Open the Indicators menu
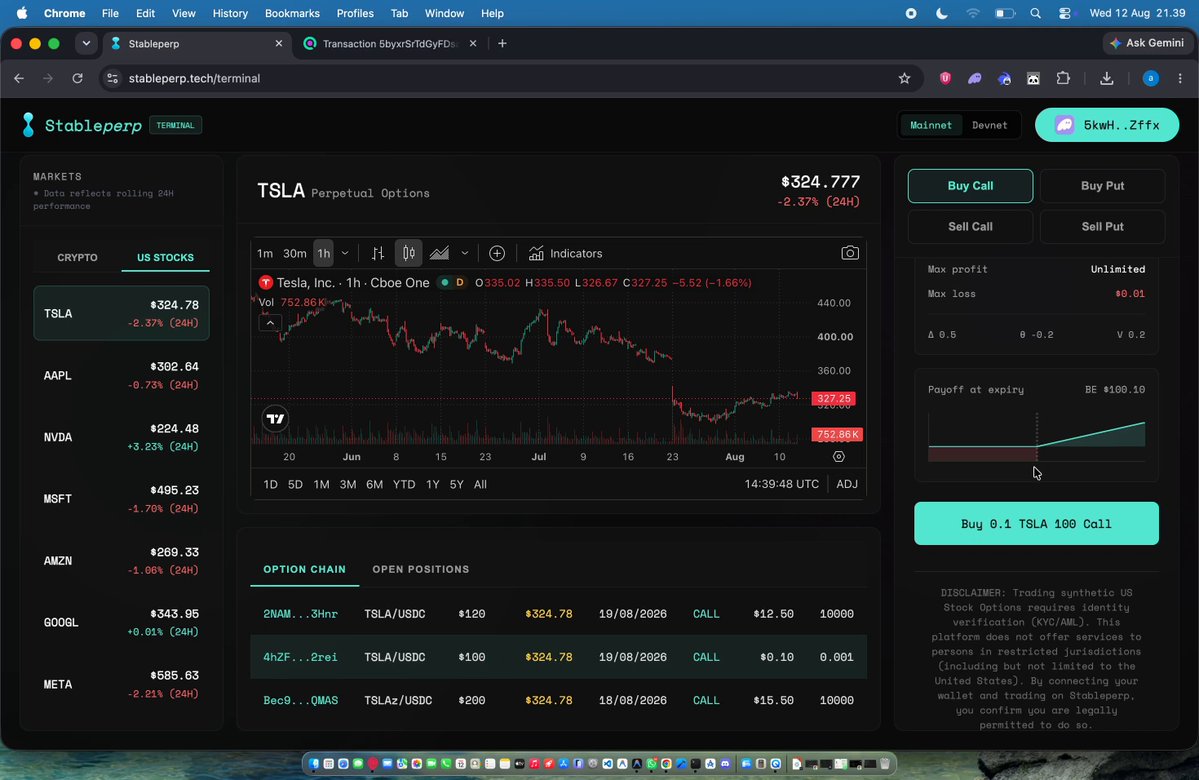The image size is (1199, 780). tap(566, 253)
